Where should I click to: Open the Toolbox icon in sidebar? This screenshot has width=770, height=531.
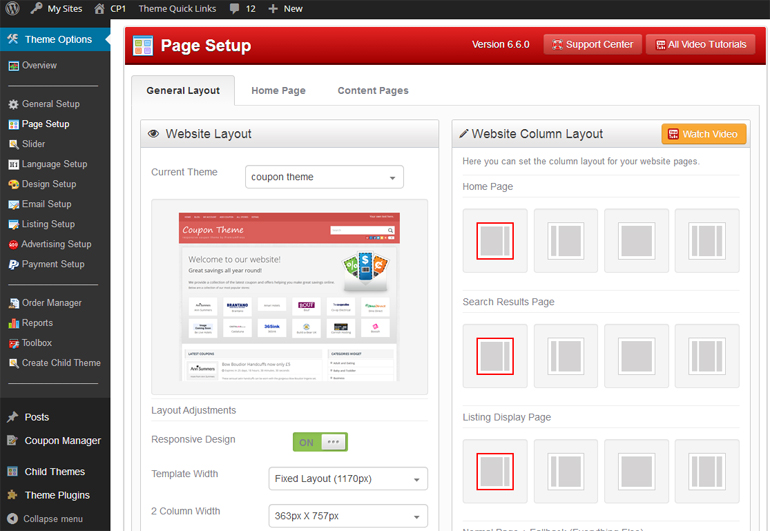13,343
